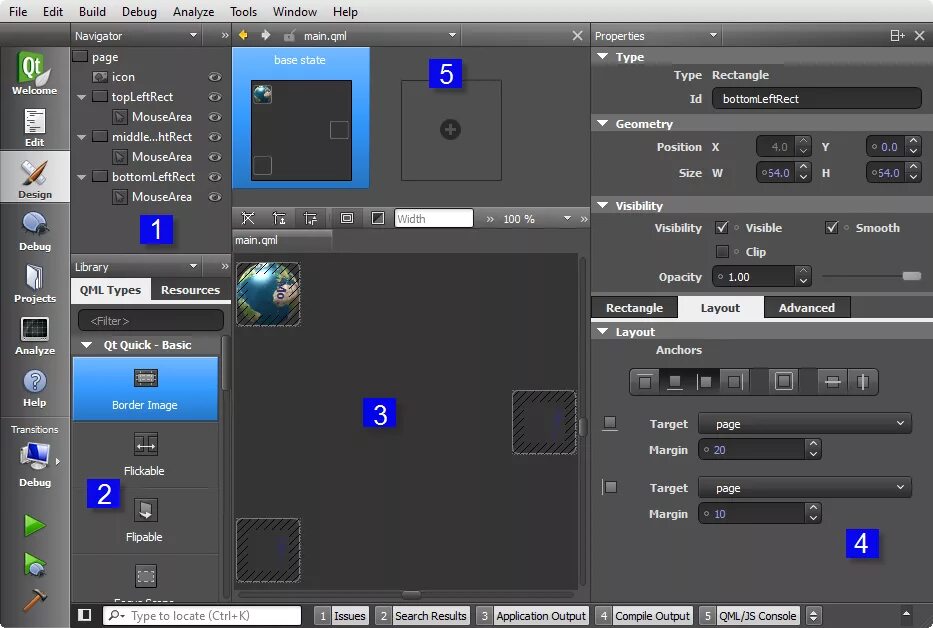Toggle visibility of topLeftRect
The height and width of the screenshot is (628, 933).
(215, 97)
